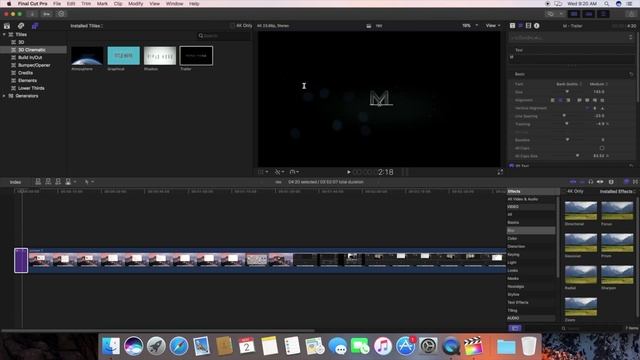Toggle timeline snapping icon
Screen dimensions: 640x360
tap(600, 182)
